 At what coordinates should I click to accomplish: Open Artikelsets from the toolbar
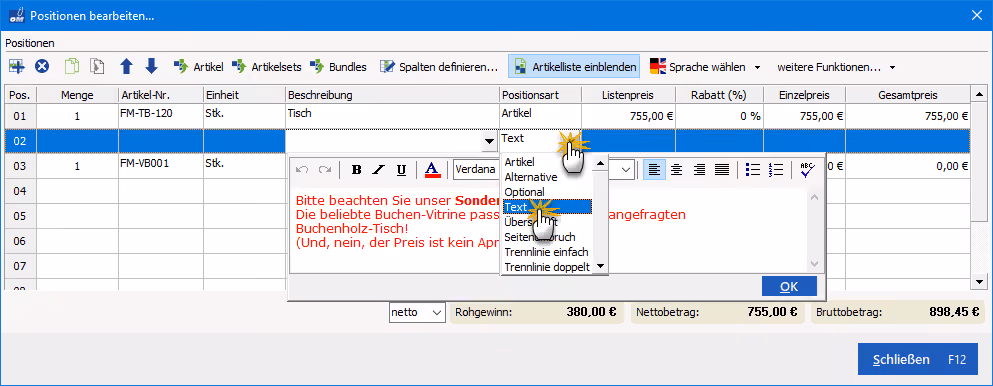tap(266, 66)
